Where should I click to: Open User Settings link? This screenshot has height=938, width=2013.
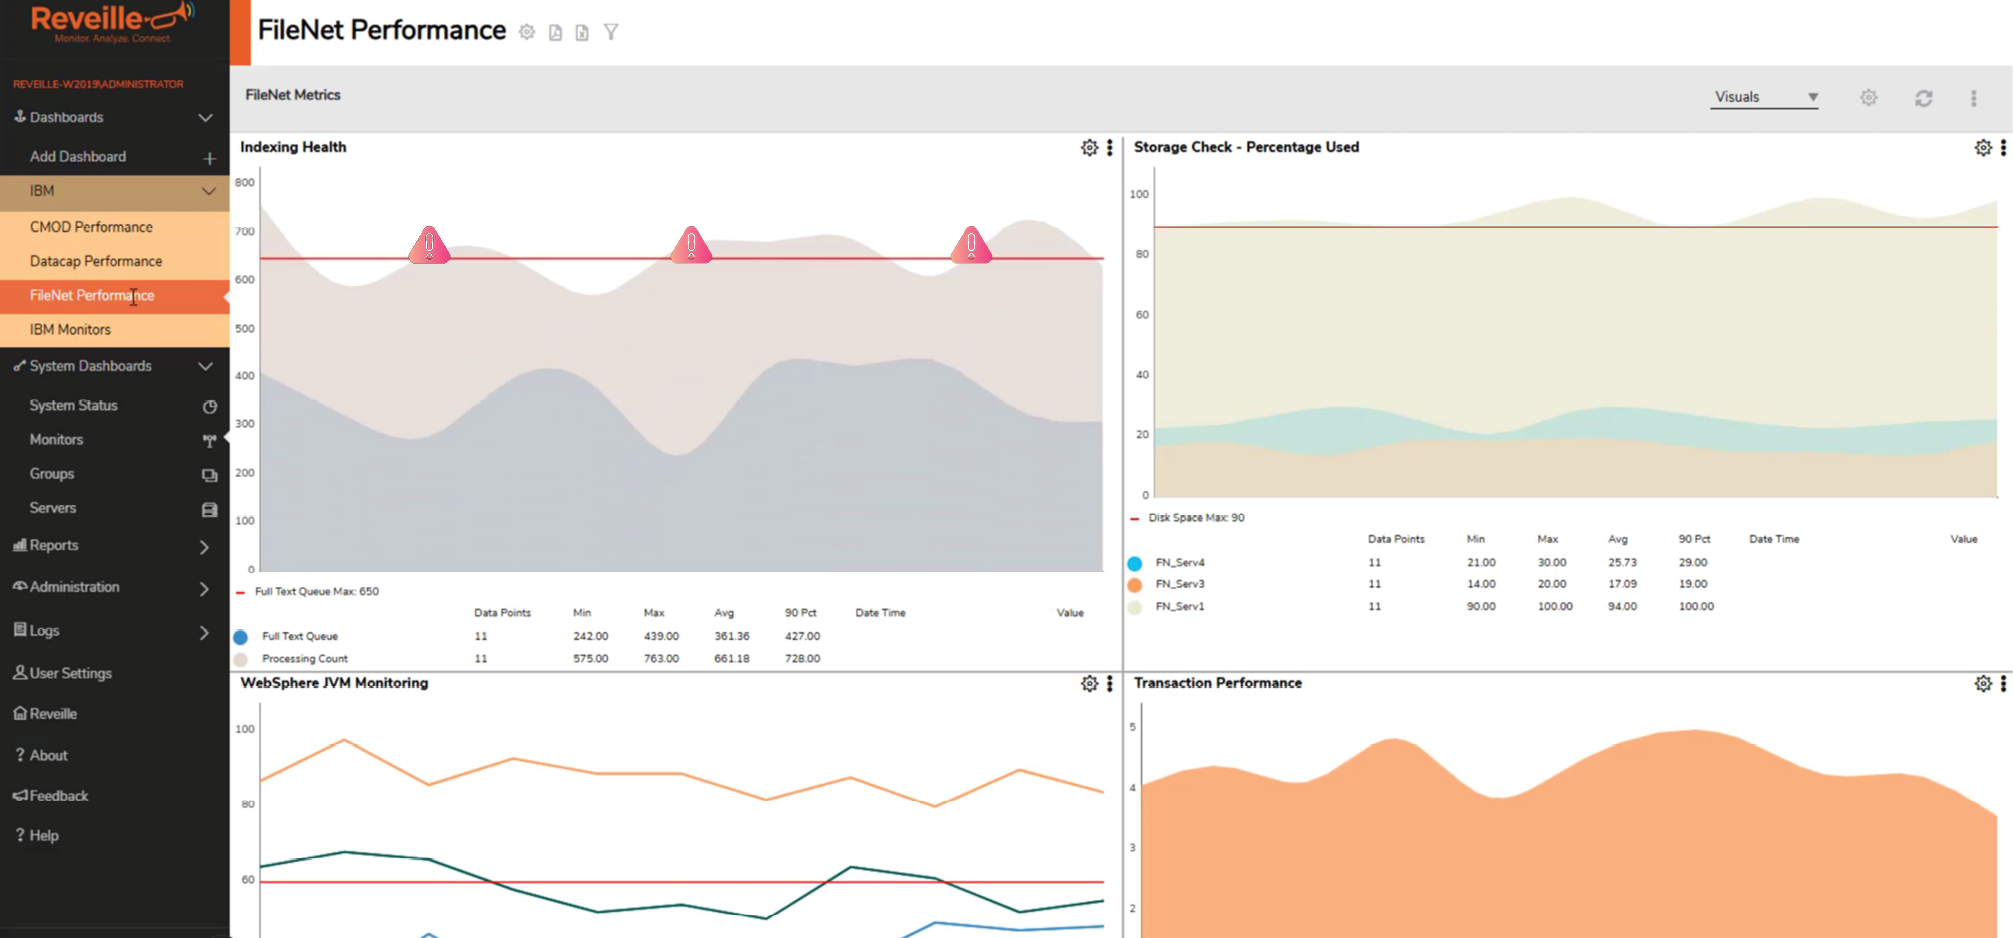70,673
